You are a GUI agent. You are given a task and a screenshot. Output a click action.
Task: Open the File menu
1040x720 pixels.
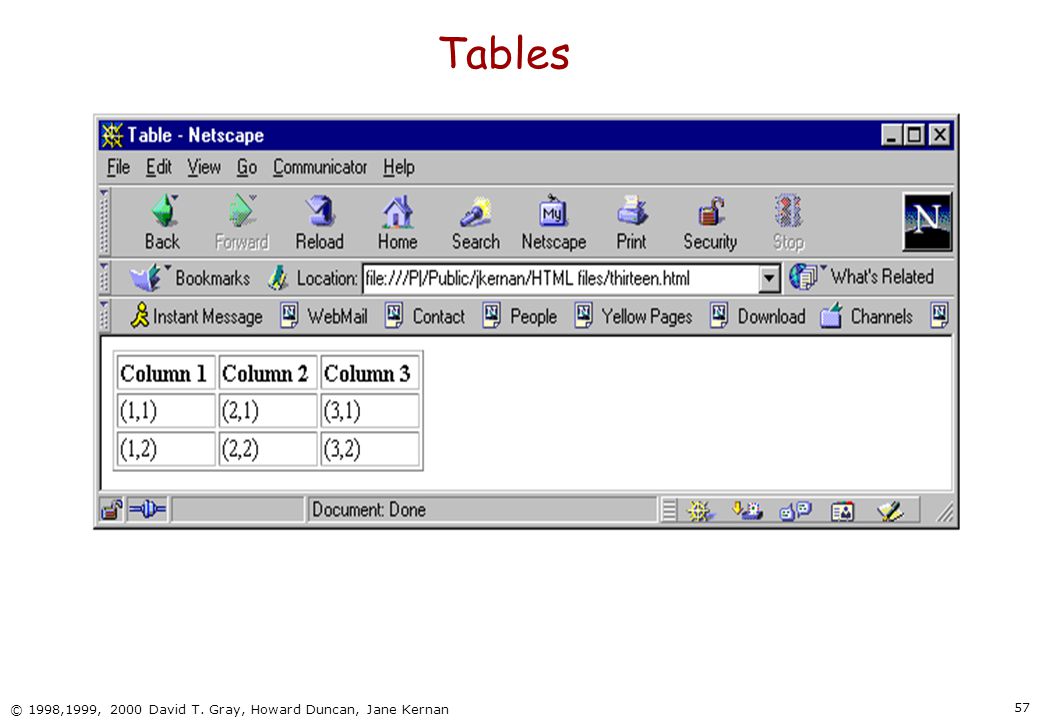[x=118, y=167]
